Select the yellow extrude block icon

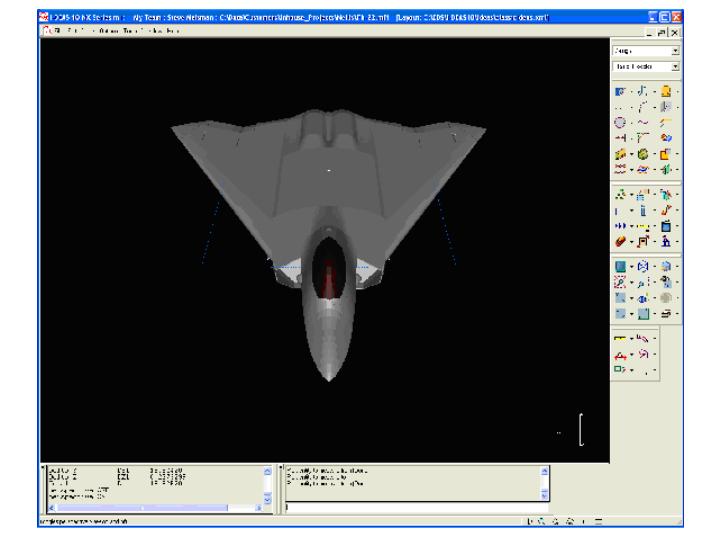(x=620, y=154)
